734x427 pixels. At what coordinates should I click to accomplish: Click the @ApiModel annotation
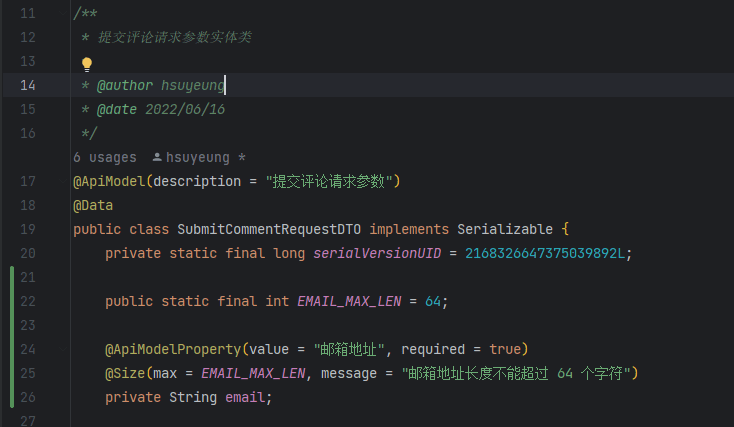click(109, 181)
